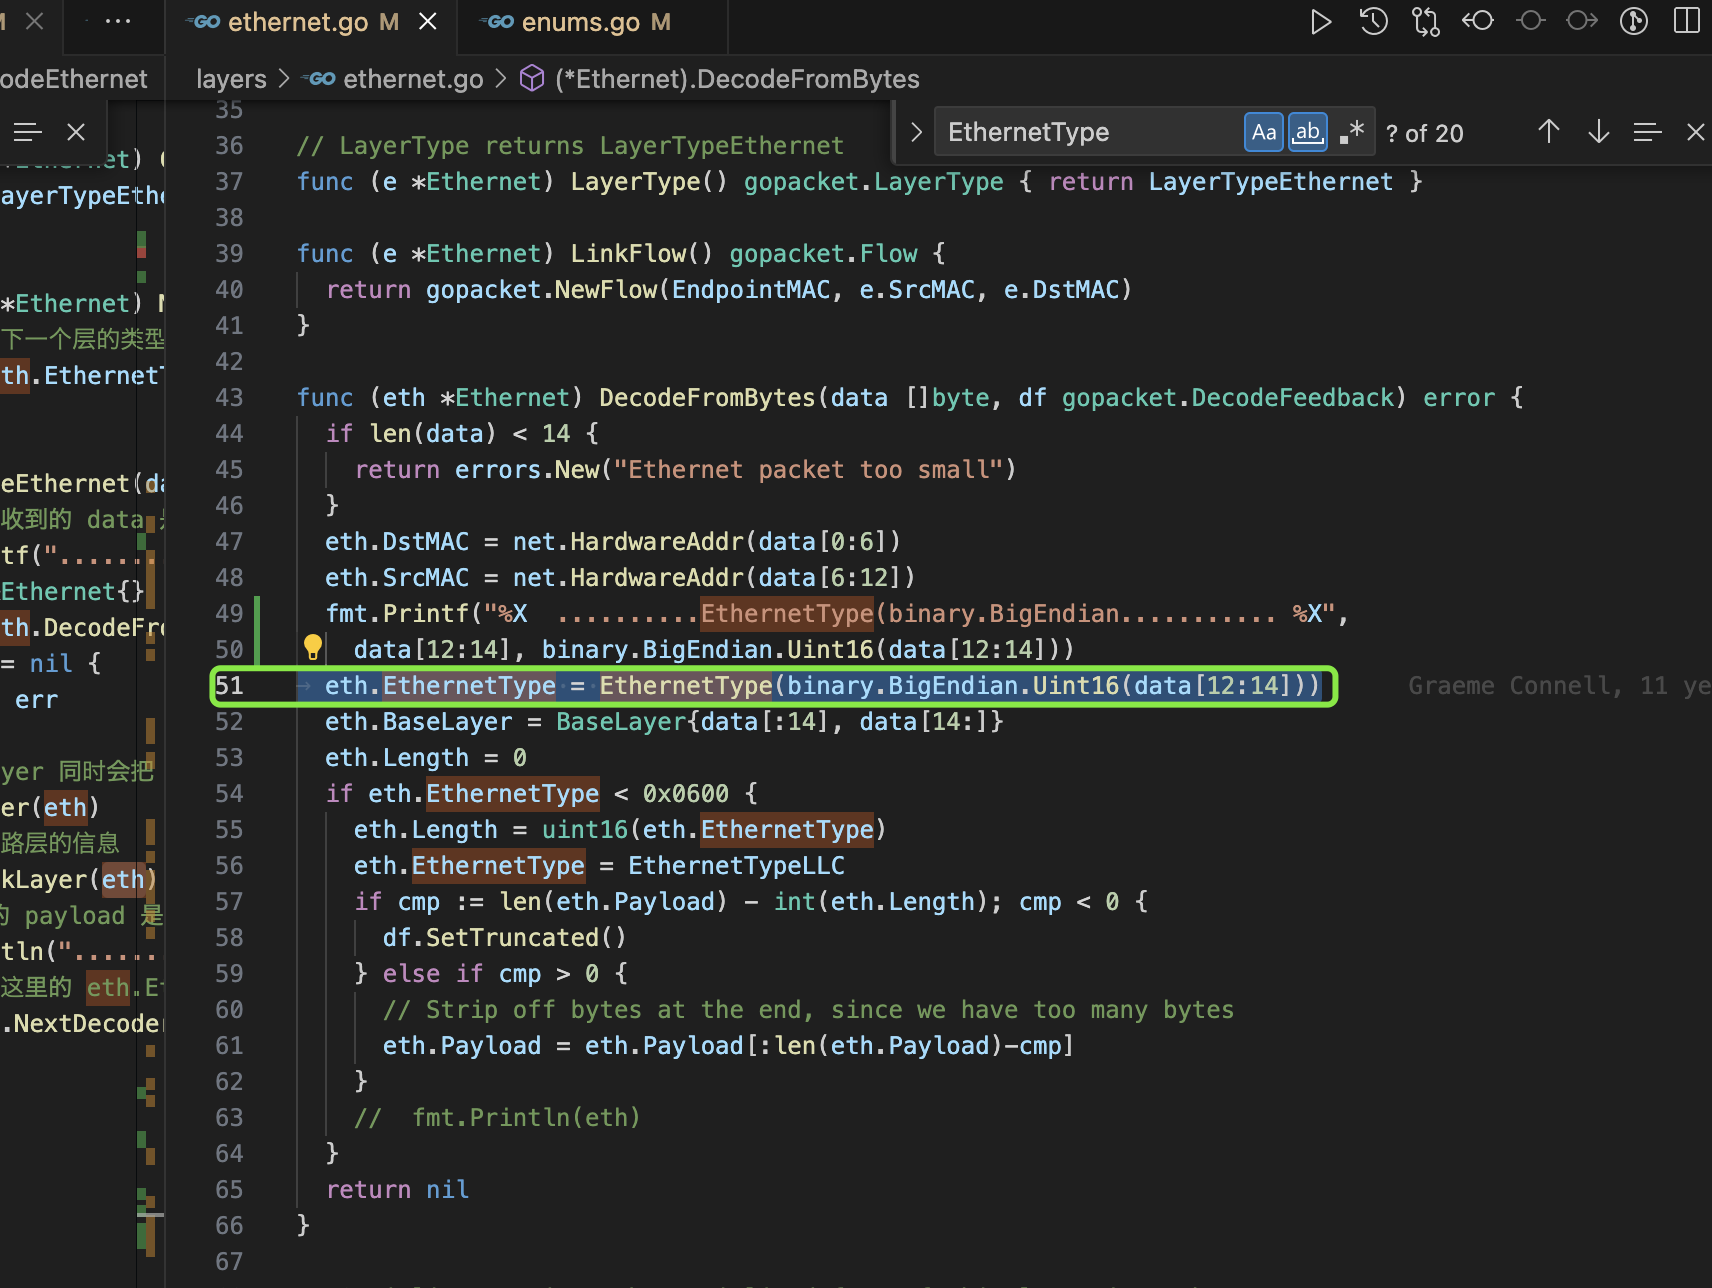This screenshot has width=1712, height=1288.
Task: Open timeline history clock icon
Action: click(1373, 21)
